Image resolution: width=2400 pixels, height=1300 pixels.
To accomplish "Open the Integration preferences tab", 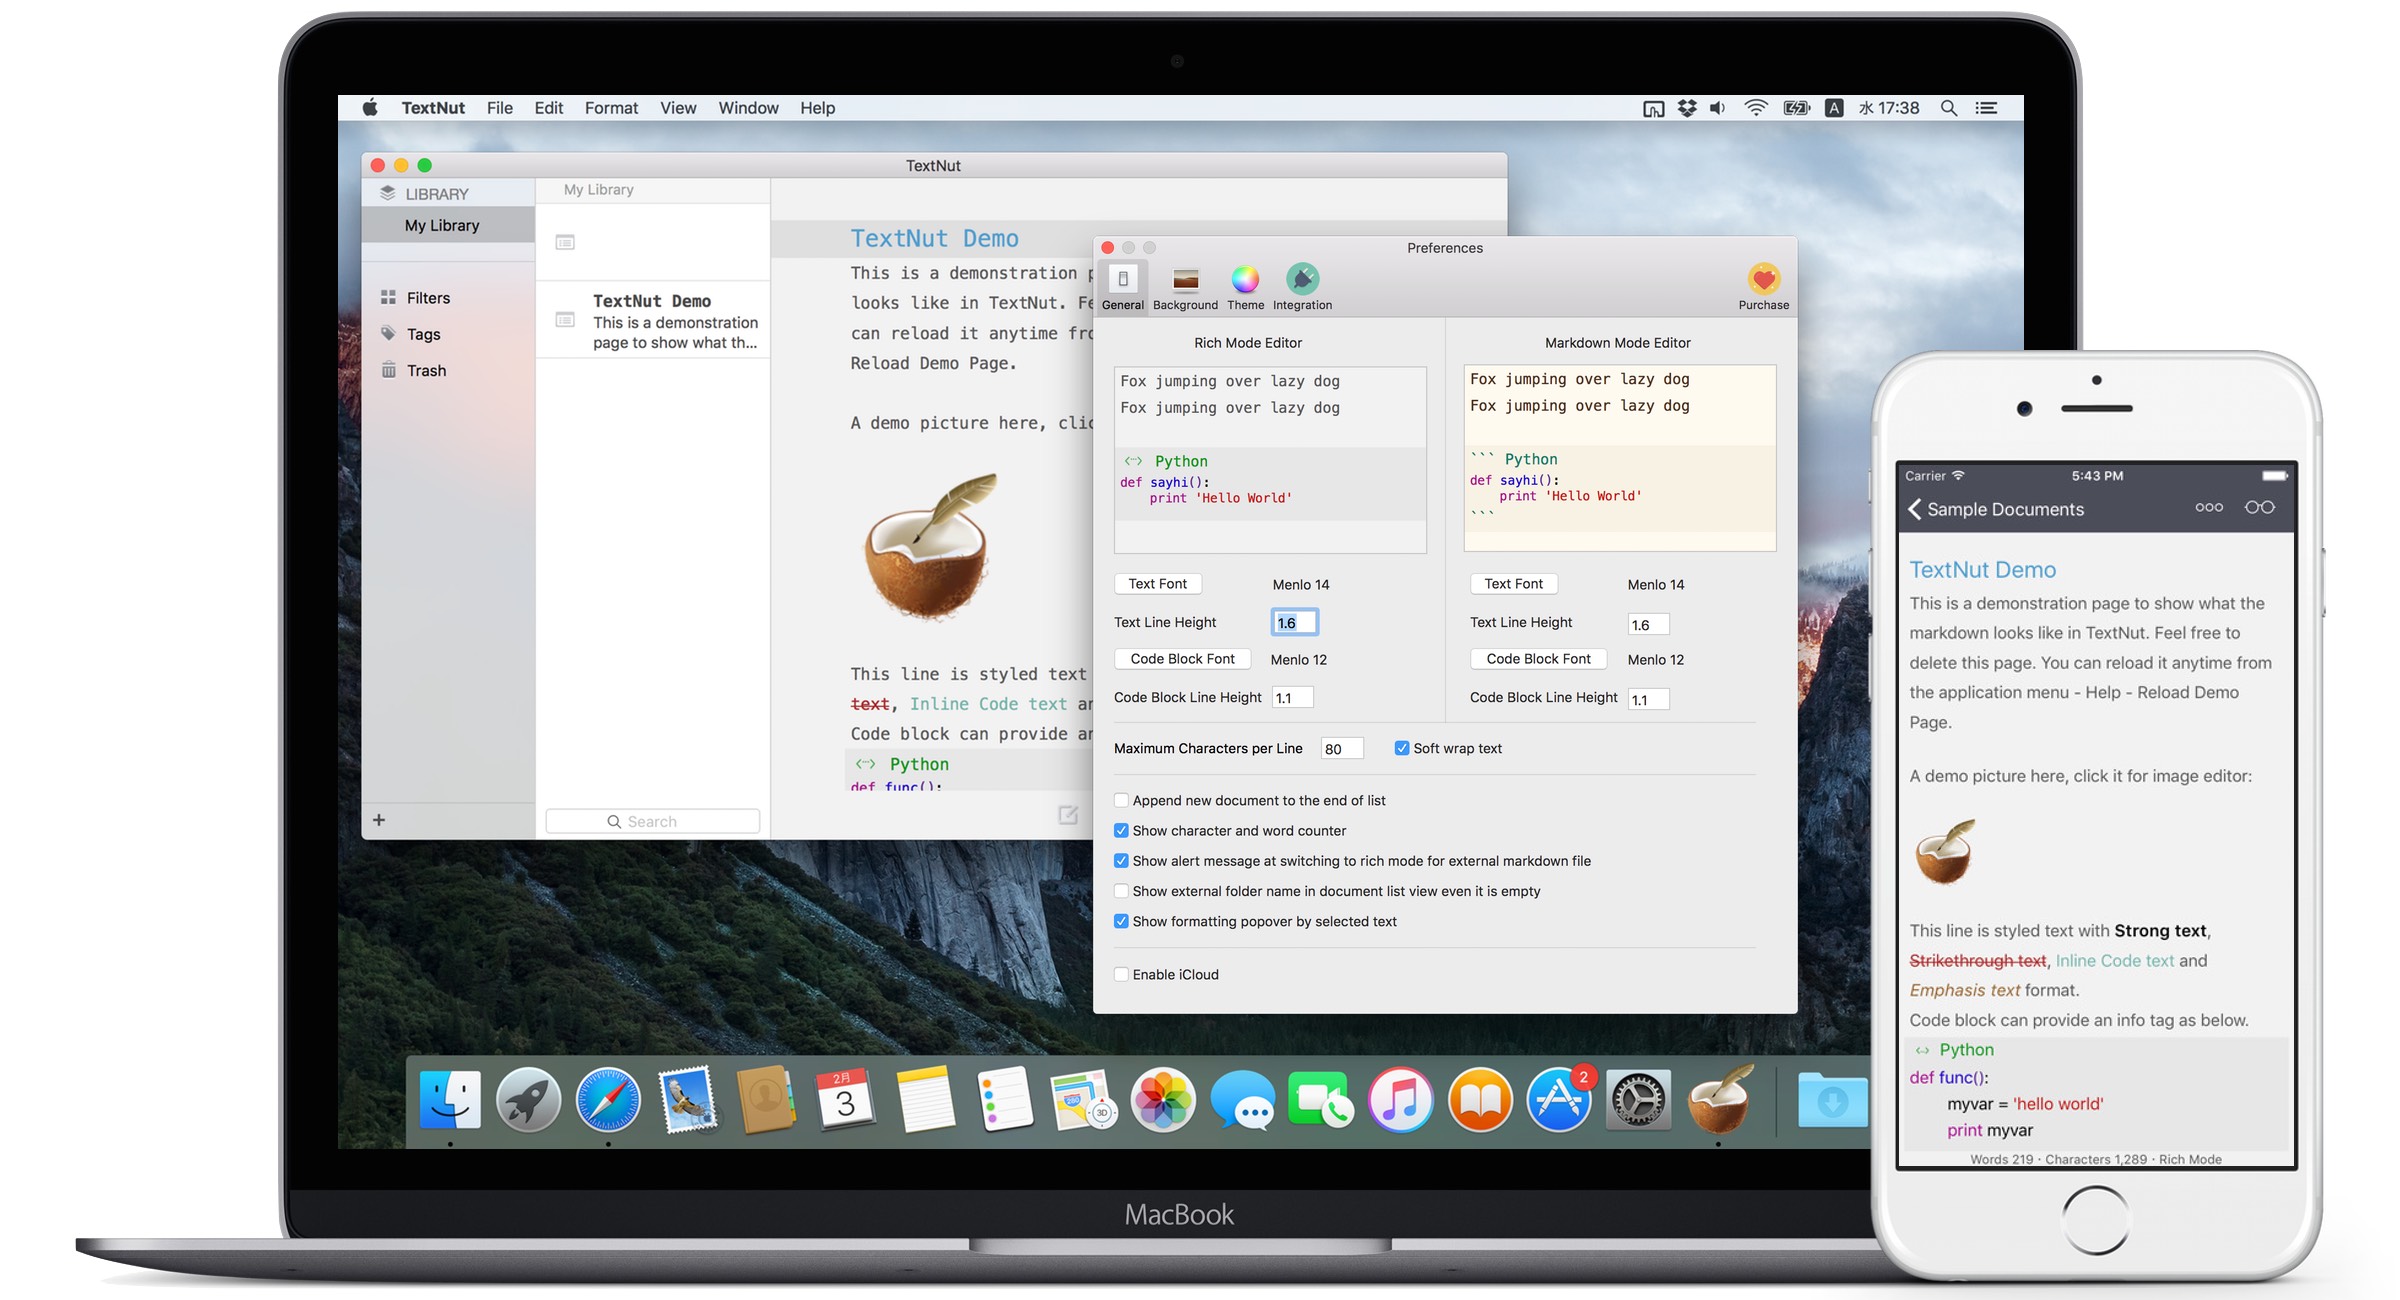I will coord(1302,280).
